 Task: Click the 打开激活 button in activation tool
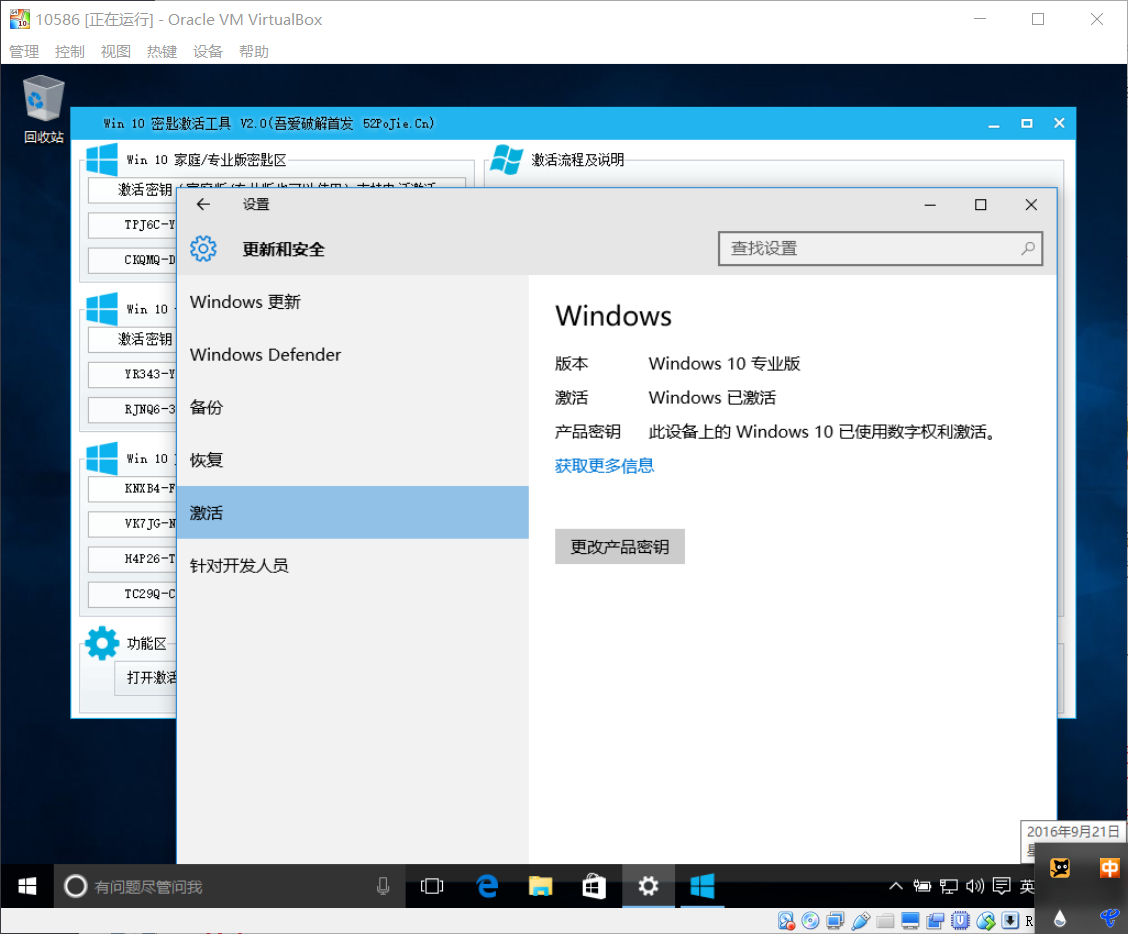click(x=146, y=678)
